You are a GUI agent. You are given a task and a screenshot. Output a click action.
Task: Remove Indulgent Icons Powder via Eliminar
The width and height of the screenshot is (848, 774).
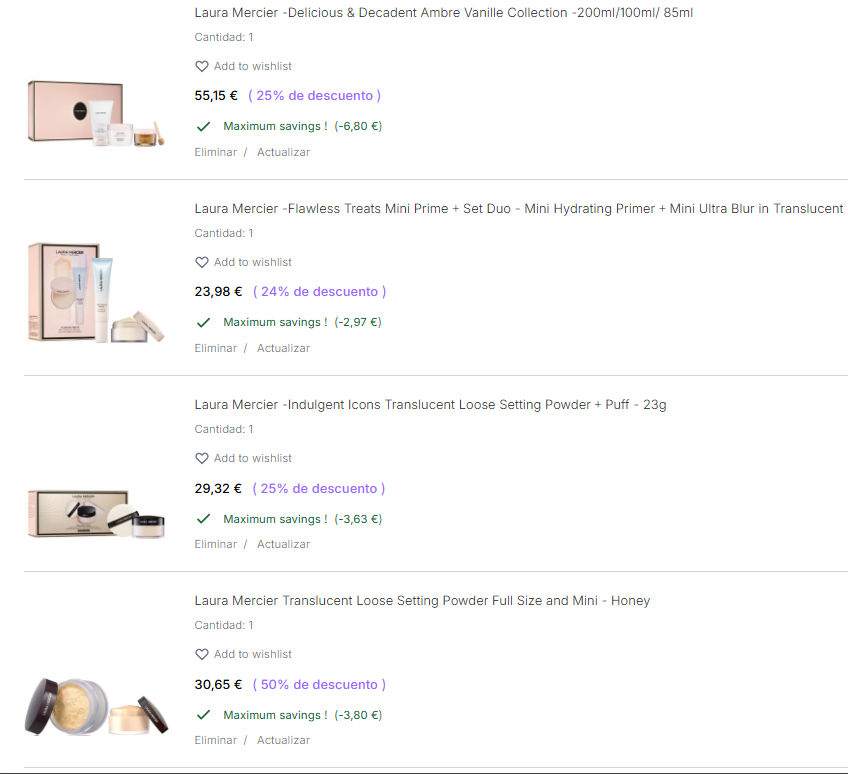pos(216,544)
